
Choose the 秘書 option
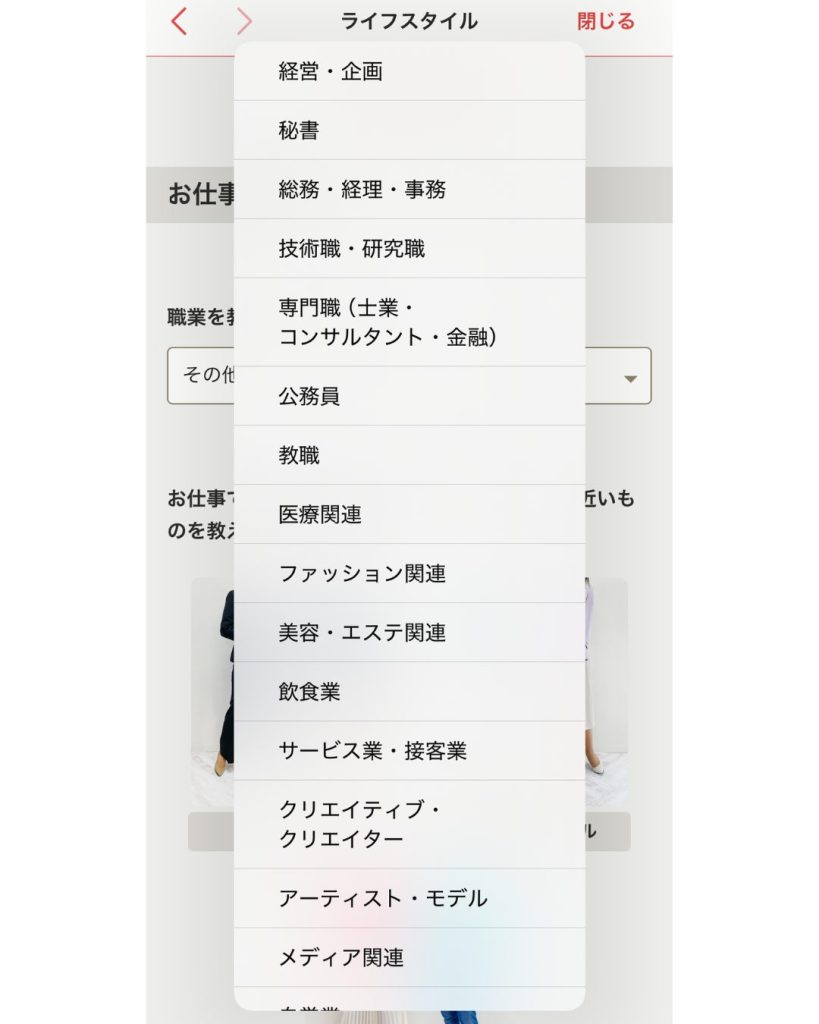tap(409, 130)
